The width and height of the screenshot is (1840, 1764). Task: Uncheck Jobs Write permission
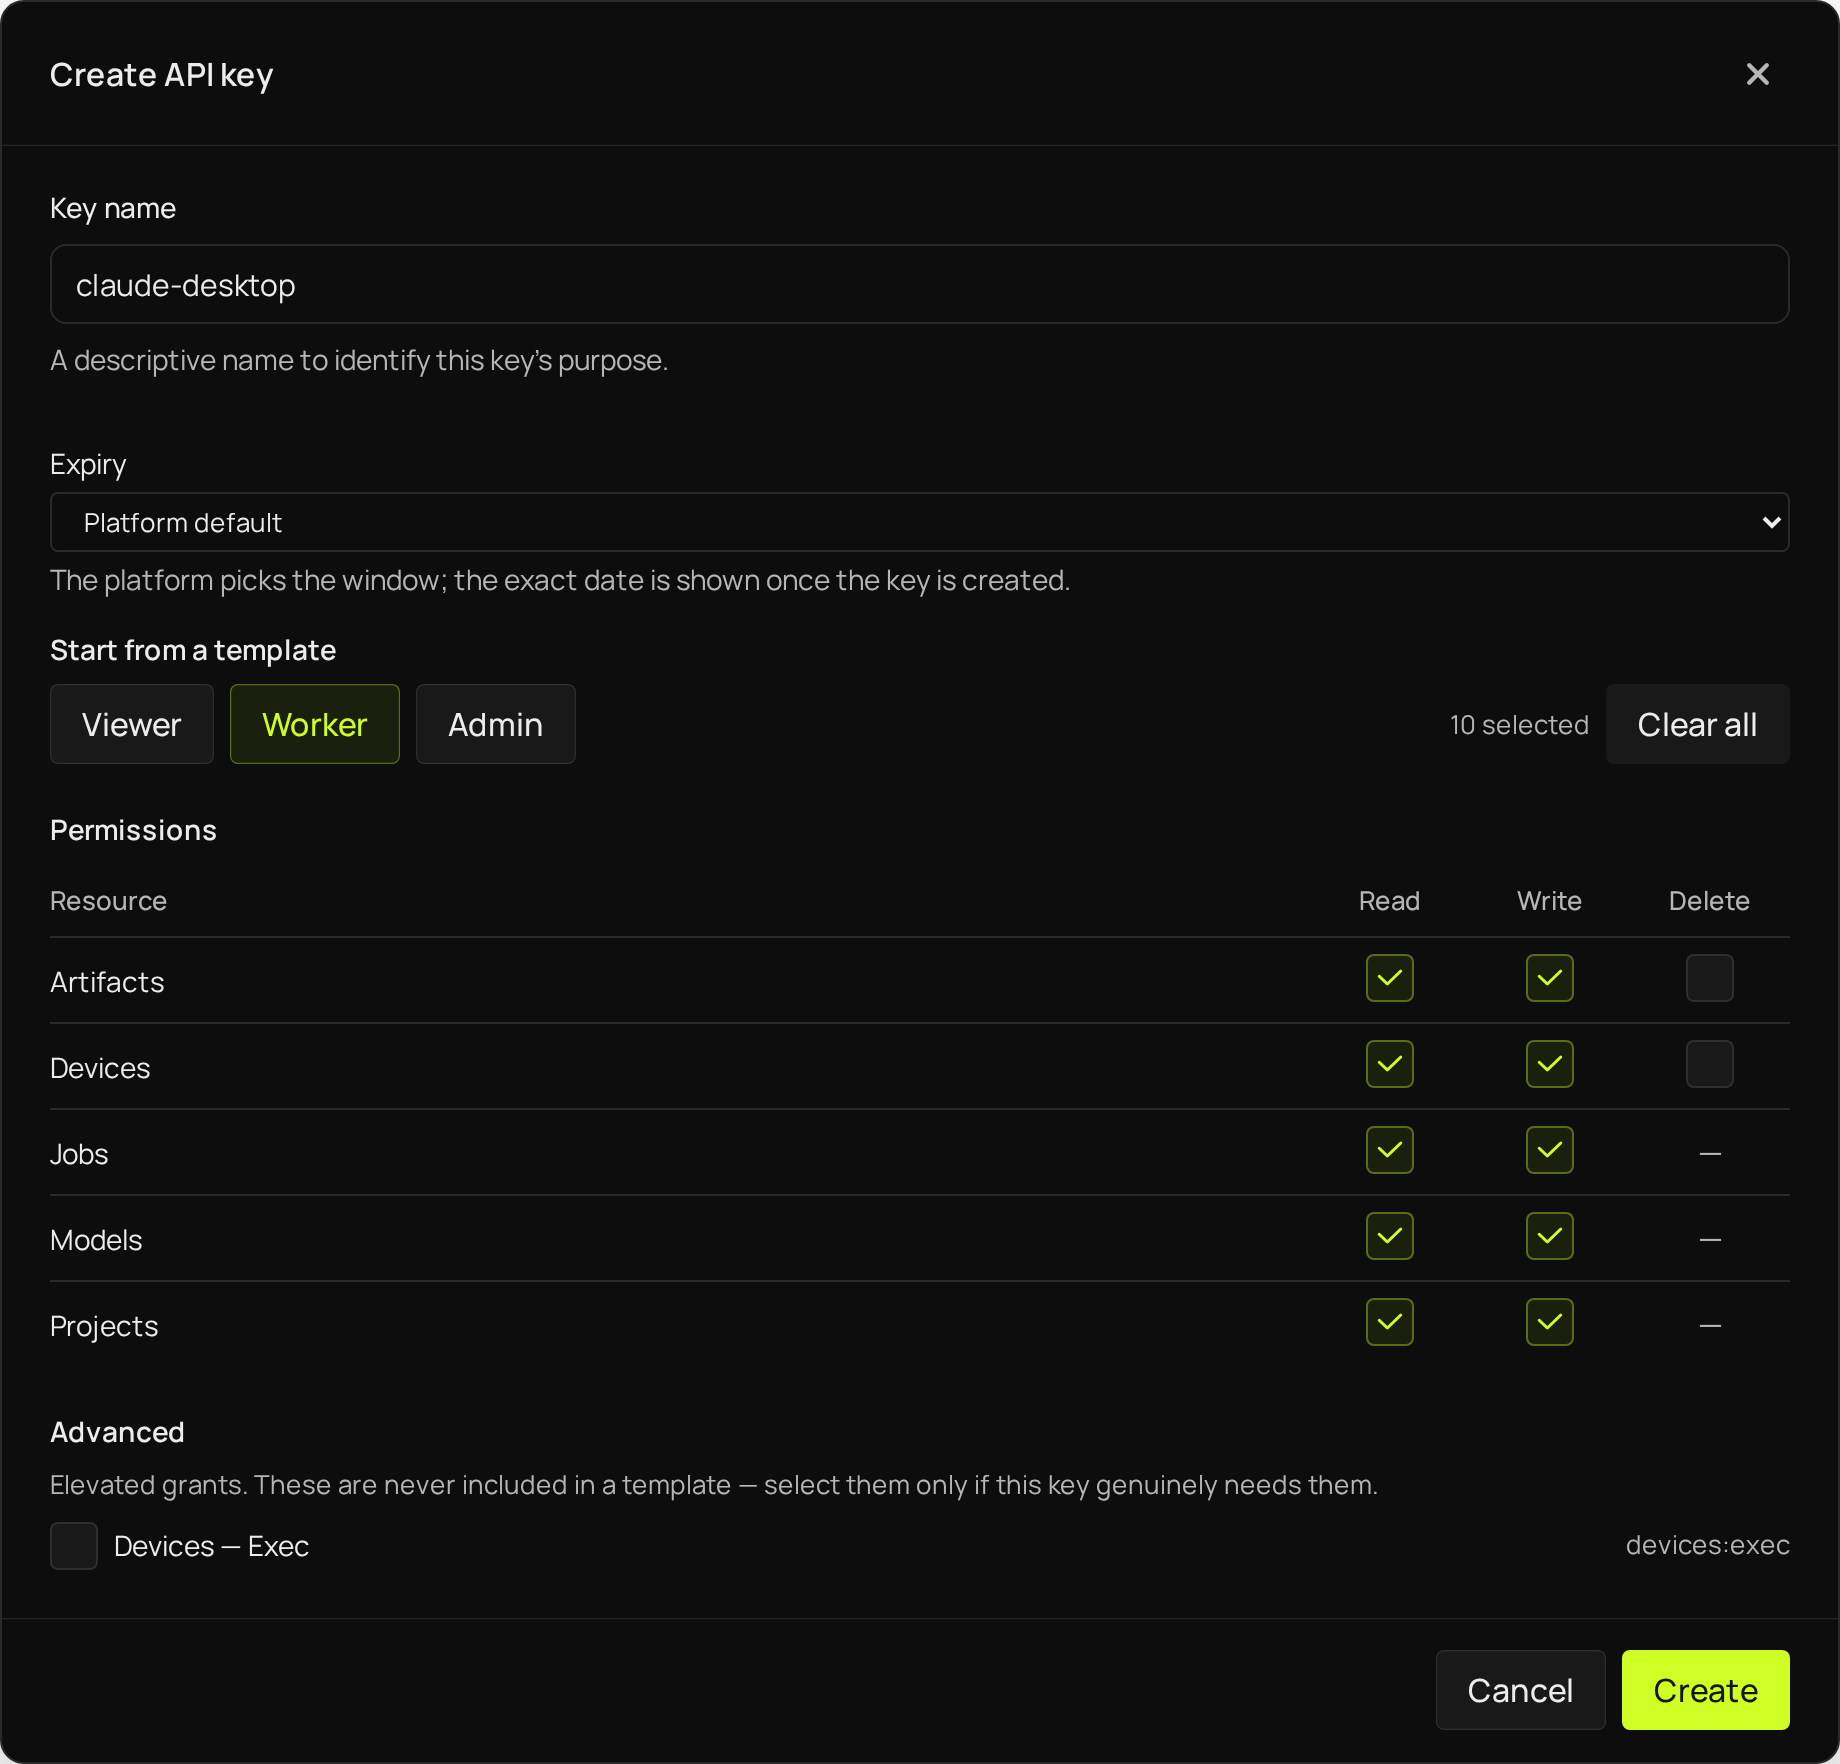click(x=1549, y=1150)
